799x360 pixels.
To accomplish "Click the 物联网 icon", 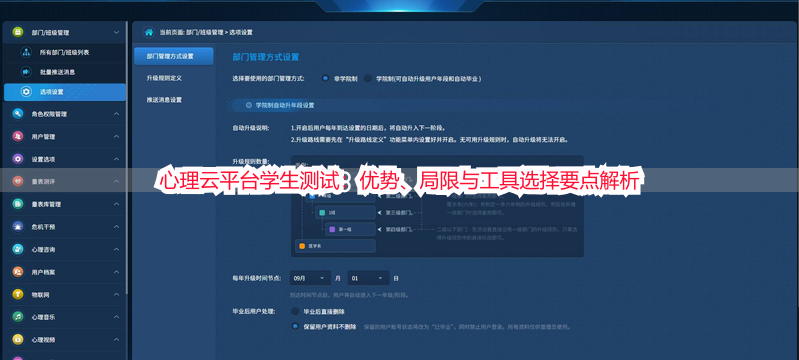I will click(18, 294).
